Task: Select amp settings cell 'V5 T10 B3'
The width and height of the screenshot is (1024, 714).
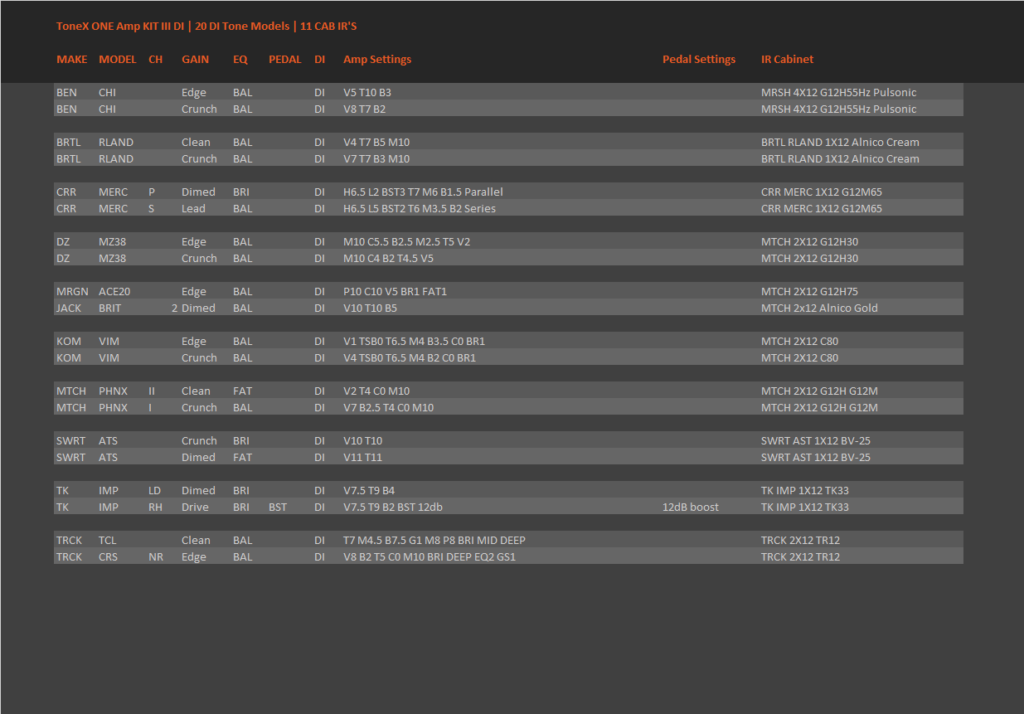Action: [367, 93]
